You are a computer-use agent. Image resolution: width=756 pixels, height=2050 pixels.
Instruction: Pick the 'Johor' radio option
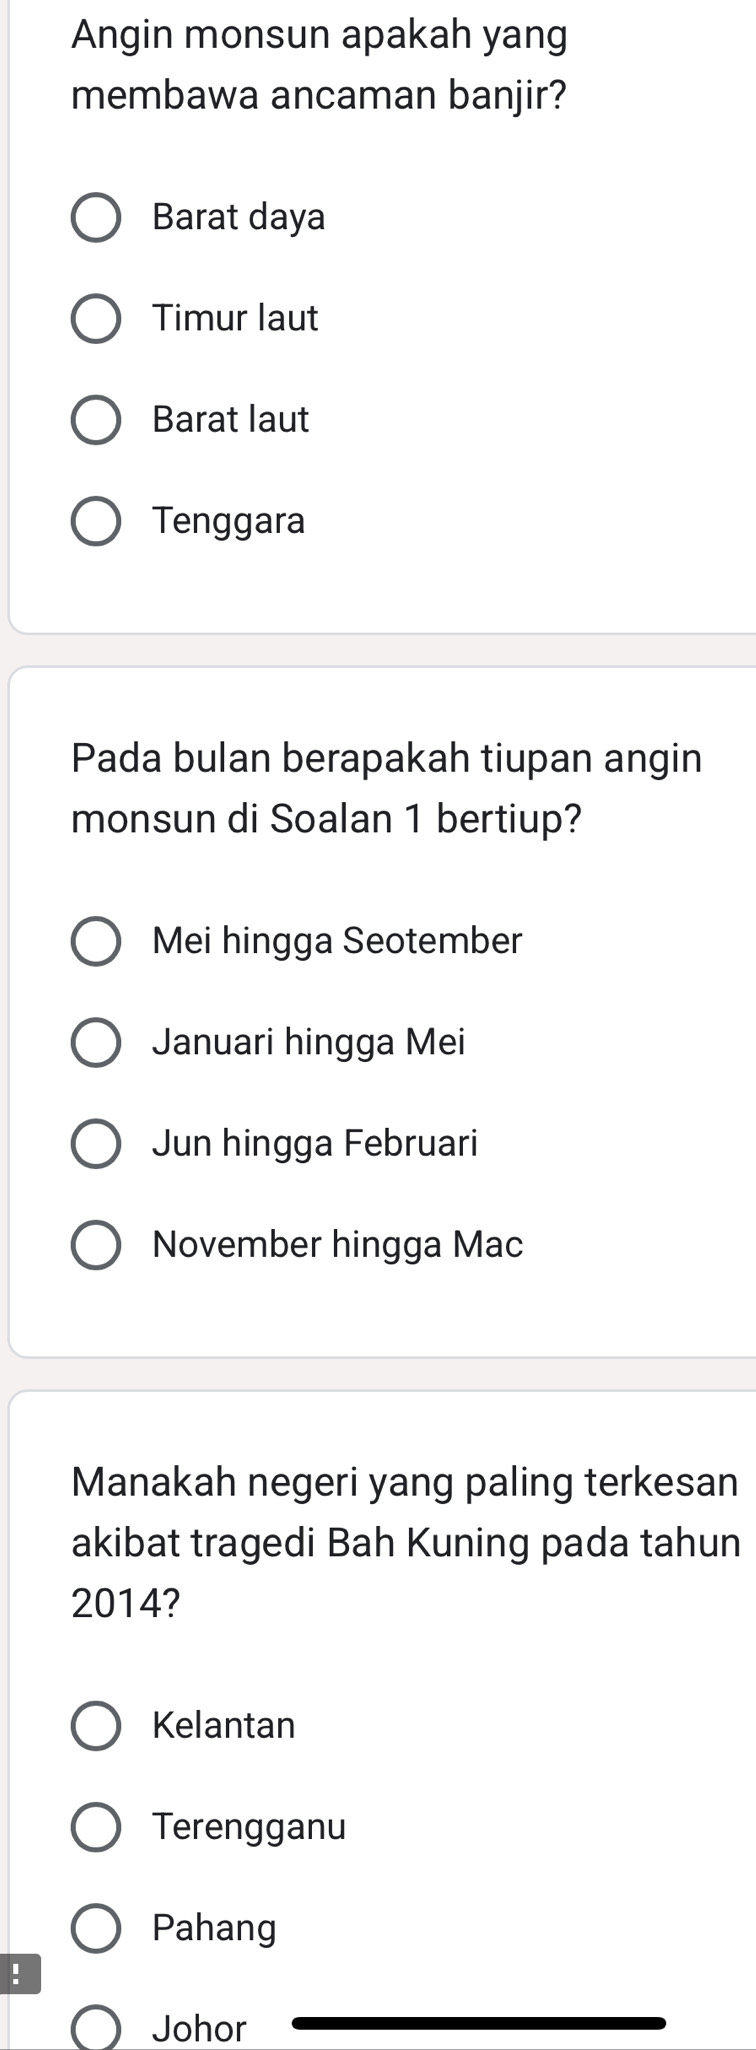tap(96, 2030)
